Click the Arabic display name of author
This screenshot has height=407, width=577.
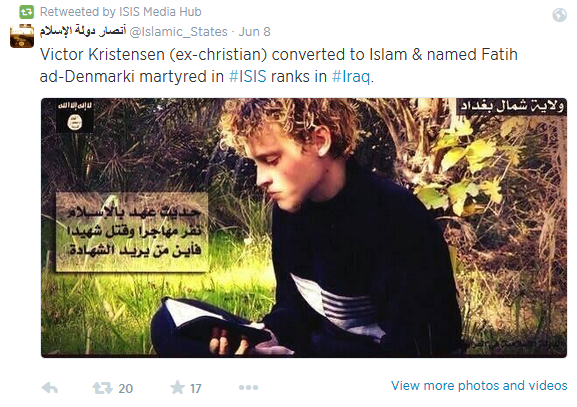[x=83, y=31]
